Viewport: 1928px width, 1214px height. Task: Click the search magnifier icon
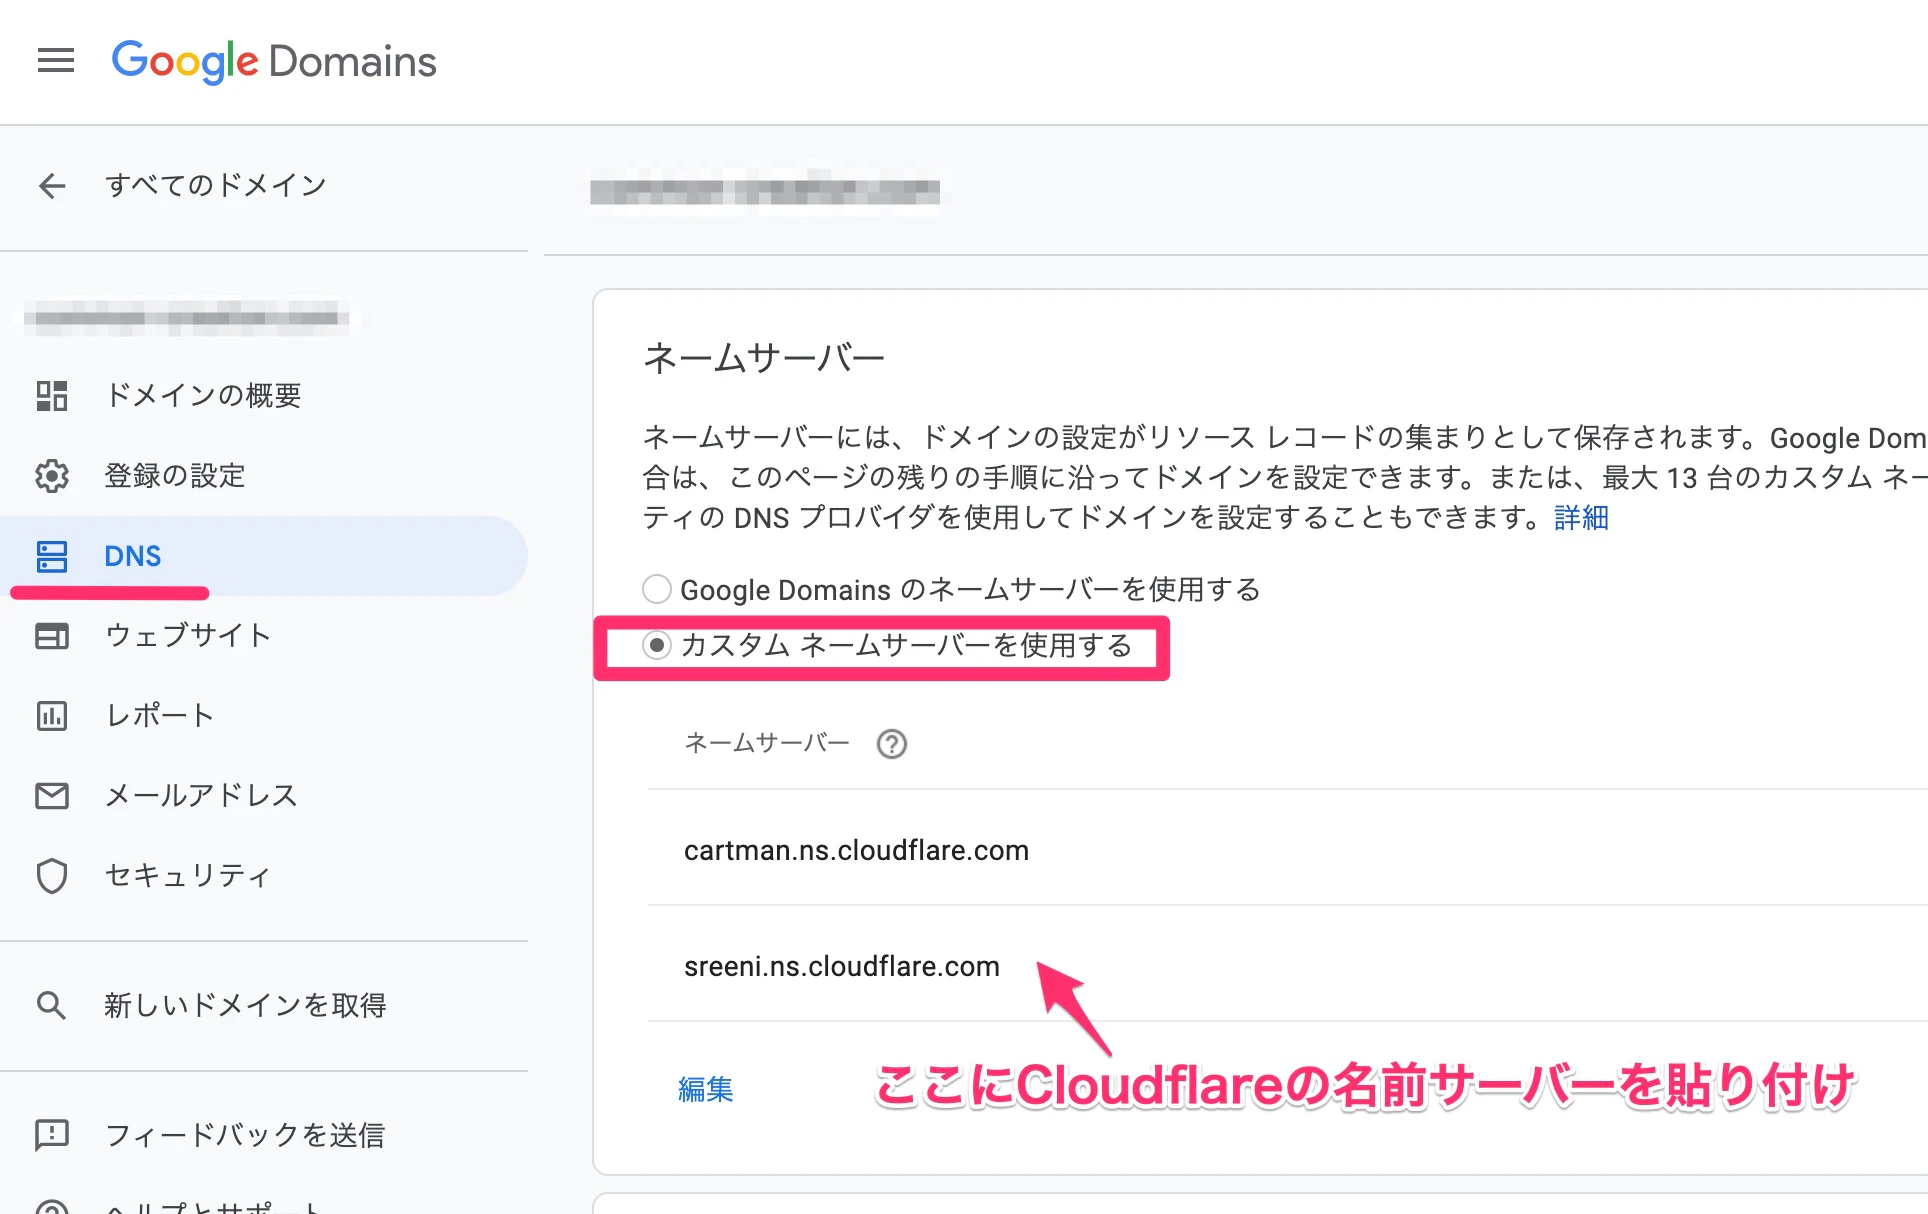tap(52, 1005)
